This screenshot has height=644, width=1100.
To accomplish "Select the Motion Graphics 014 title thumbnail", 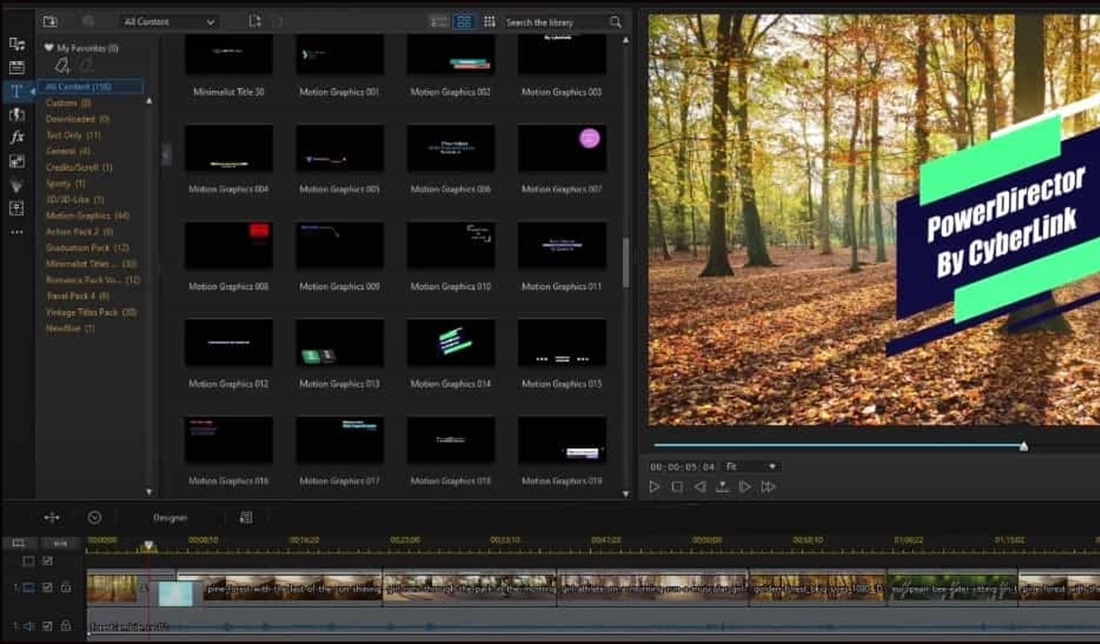I will [450, 343].
